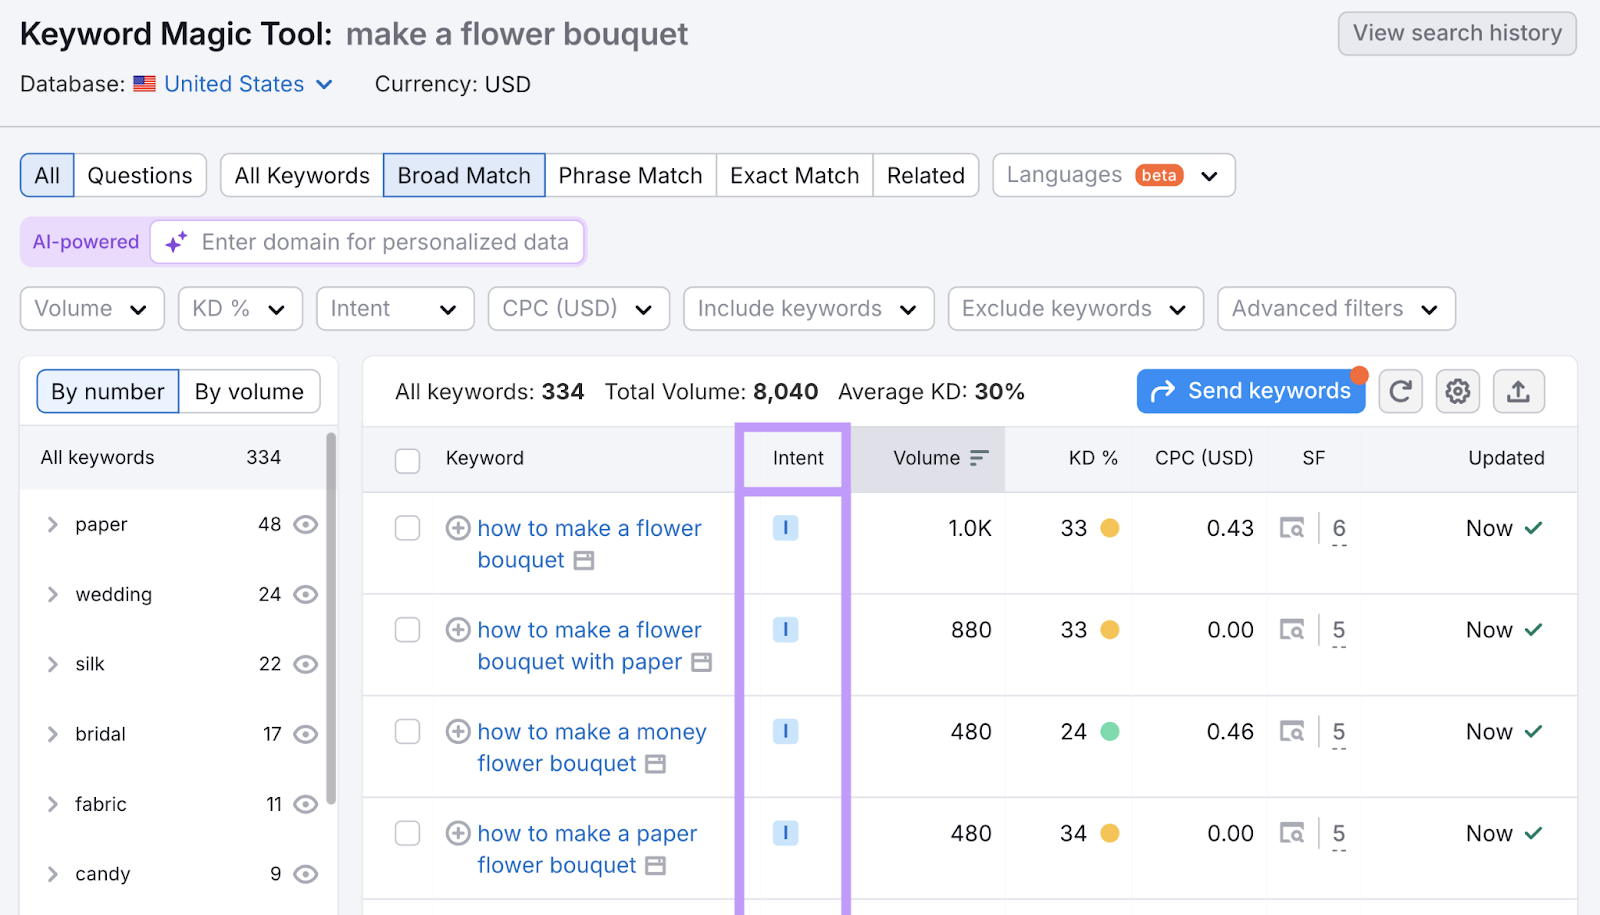Open 'how to make a money flower bouquet' keyword link
The width and height of the screenshot is (1600, 915).
[590, 747]
